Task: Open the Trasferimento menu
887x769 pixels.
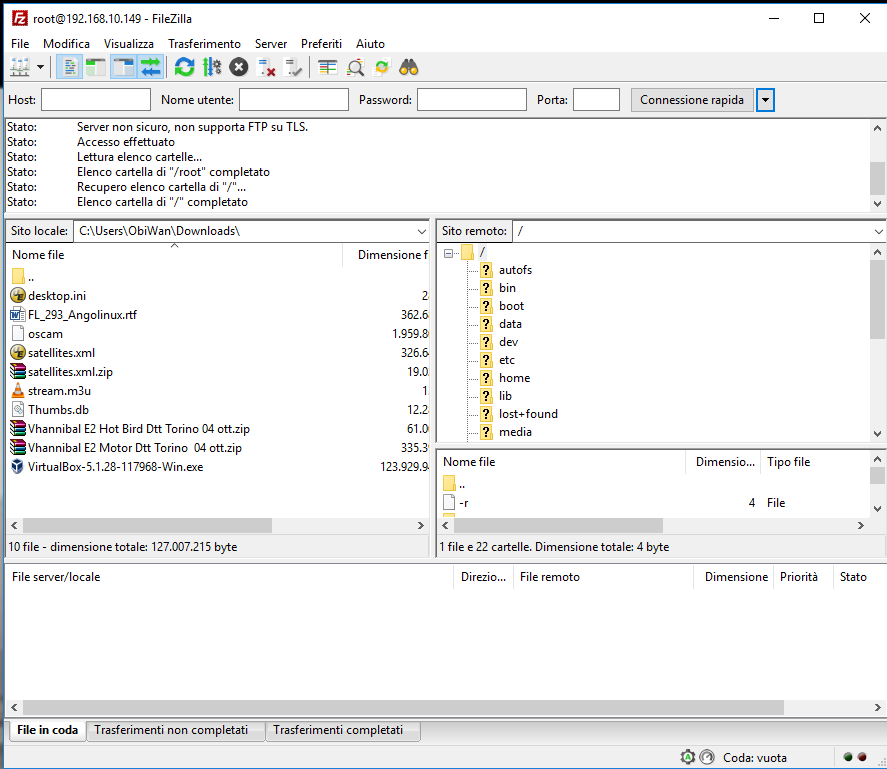Action: coord(204,43)
